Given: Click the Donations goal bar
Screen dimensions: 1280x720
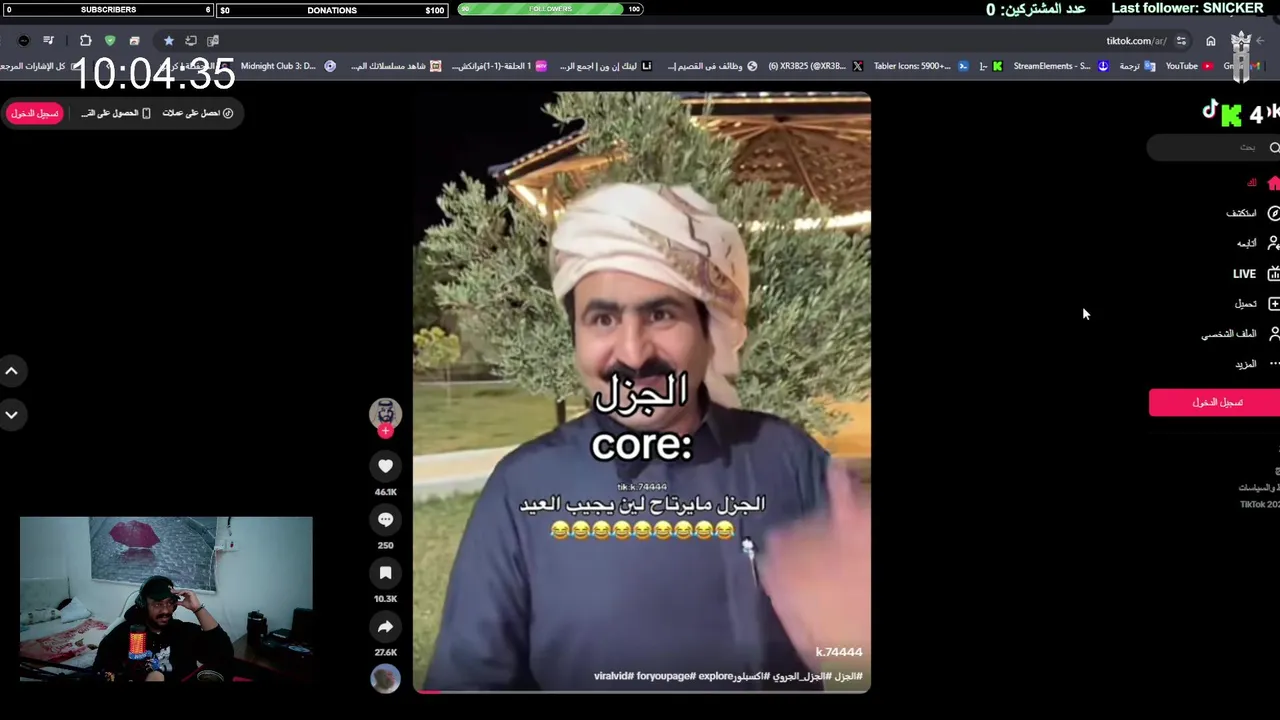Looking at the screenshot, I should [332, 10].
